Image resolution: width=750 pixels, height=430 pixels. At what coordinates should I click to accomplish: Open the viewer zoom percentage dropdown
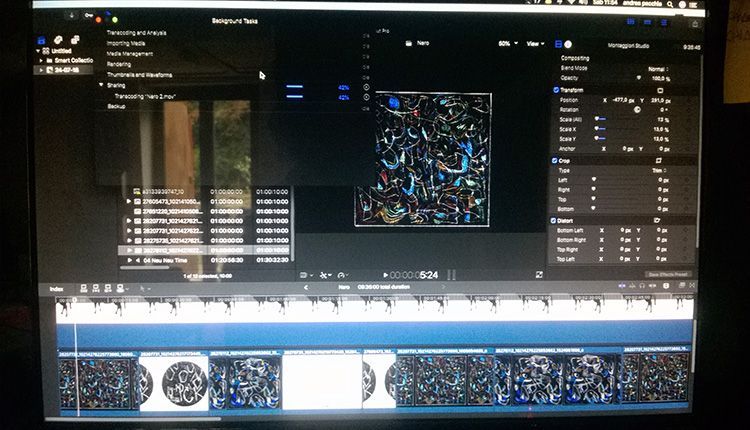(x=507, y=44)
